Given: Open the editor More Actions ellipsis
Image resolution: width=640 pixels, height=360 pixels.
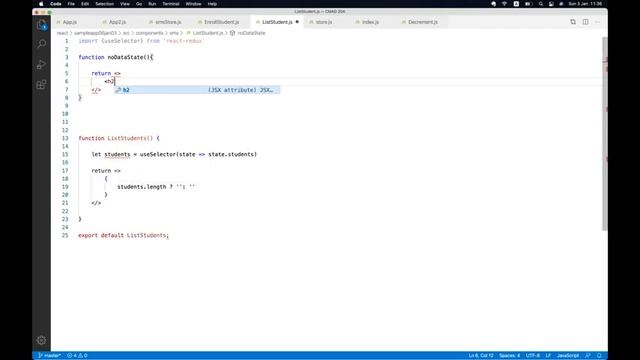Looking at the screenshot, I should [598, 22].
